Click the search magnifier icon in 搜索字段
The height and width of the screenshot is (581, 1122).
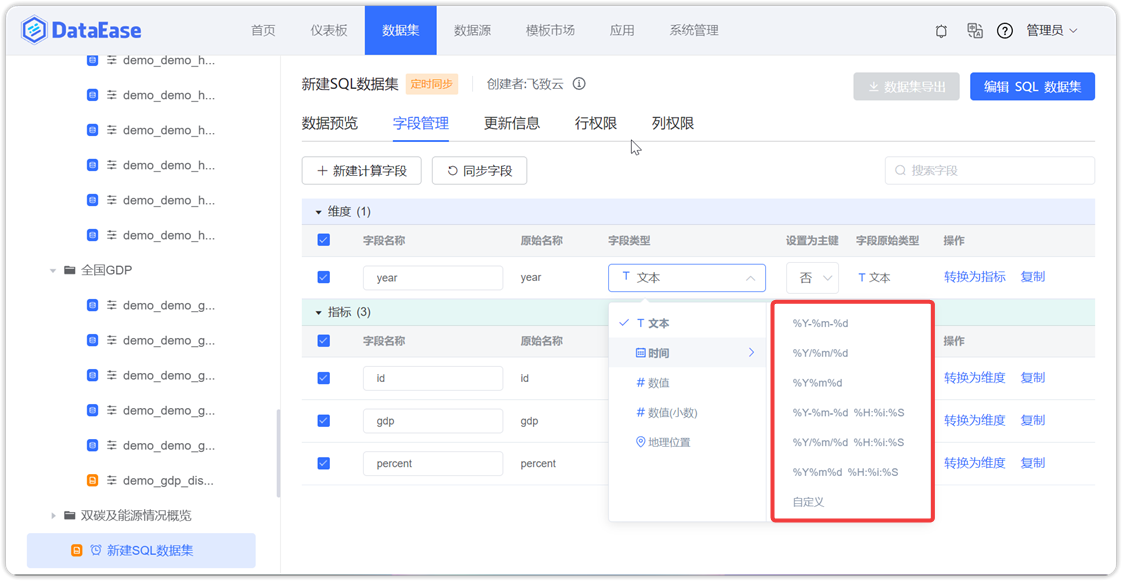[900, 170]
